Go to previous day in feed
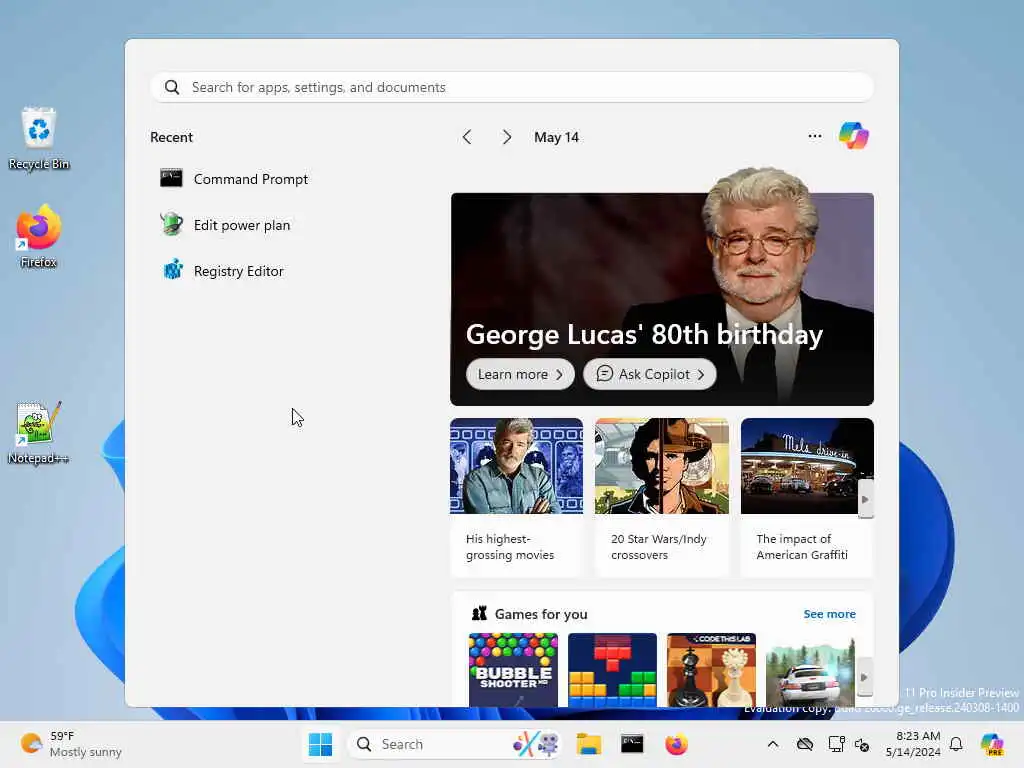This screenshot has width=1024, height=768. coord(467,137)
